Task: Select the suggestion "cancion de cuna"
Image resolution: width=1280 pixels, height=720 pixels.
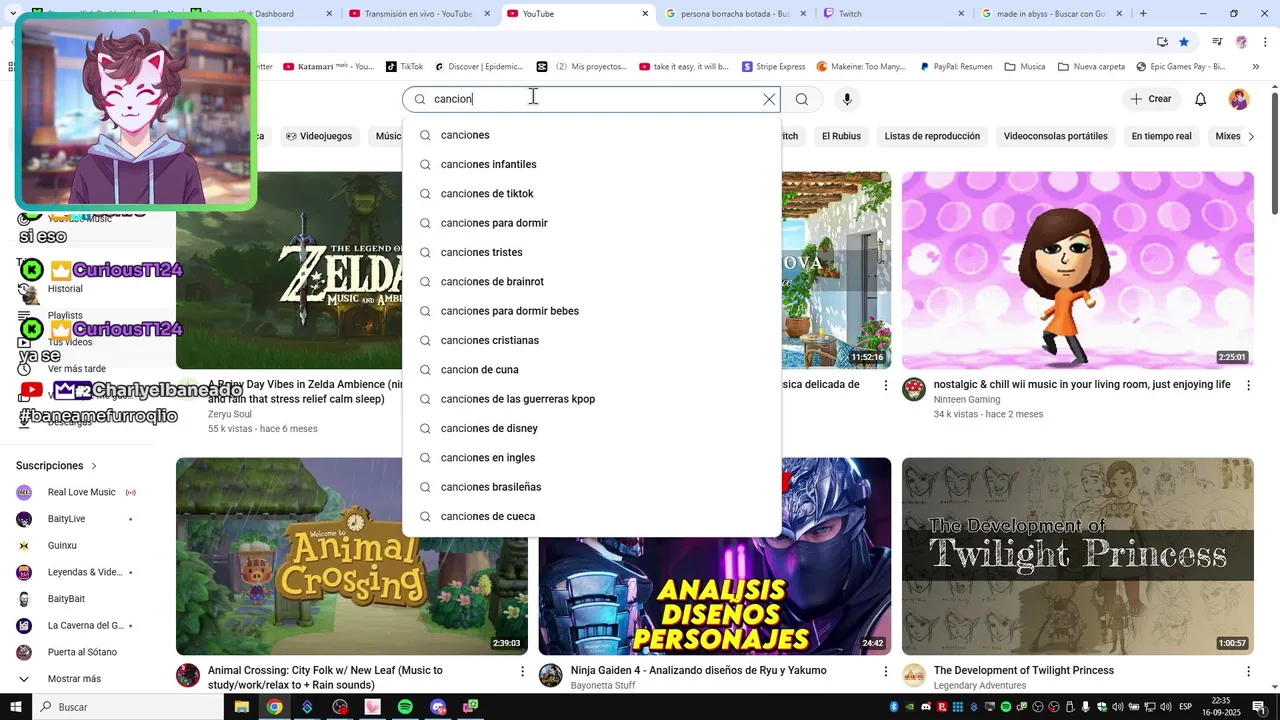Action: coord(591,370)
